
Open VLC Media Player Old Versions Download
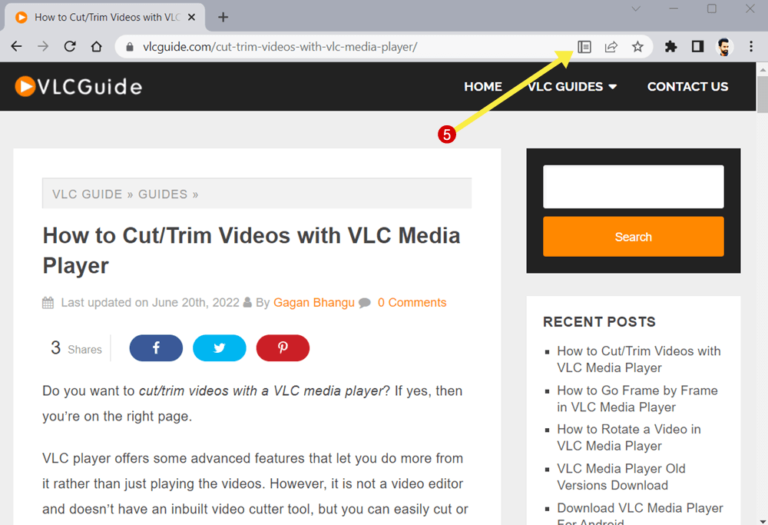click(x=621, y=477)
